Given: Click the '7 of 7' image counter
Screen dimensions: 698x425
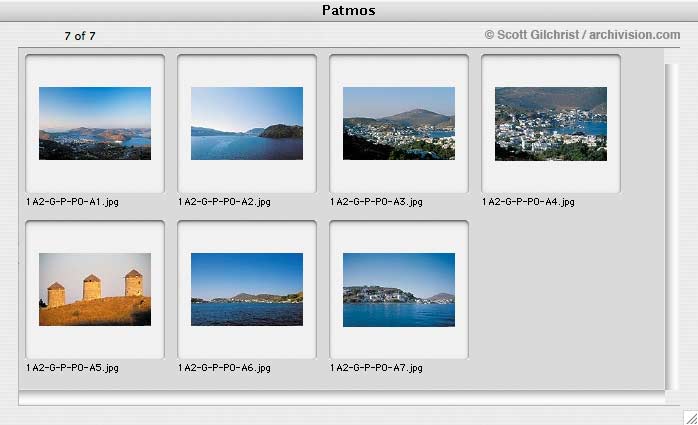Looking at the screenshot, I should click(80, 36).
